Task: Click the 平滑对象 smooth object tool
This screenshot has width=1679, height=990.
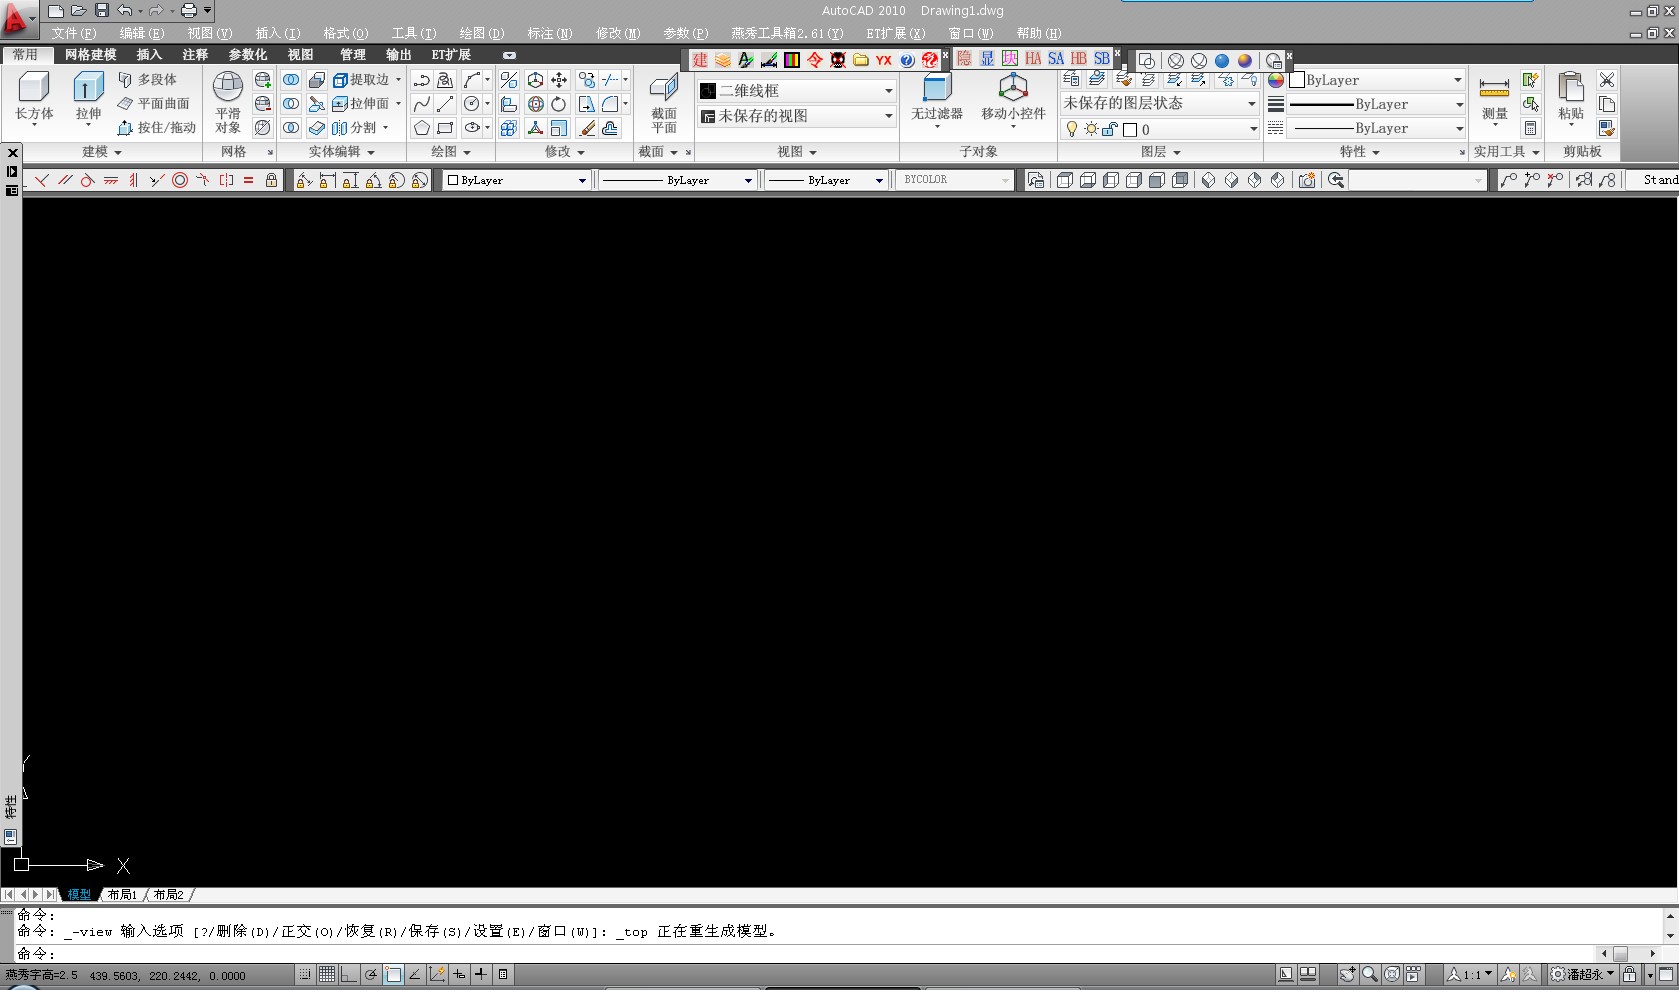Action: pyautogui.click(x=228, y=102)
